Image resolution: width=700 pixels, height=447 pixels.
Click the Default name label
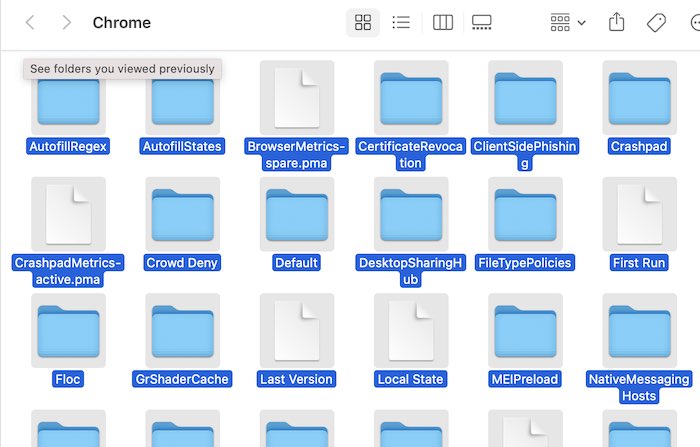pos(296,263)
